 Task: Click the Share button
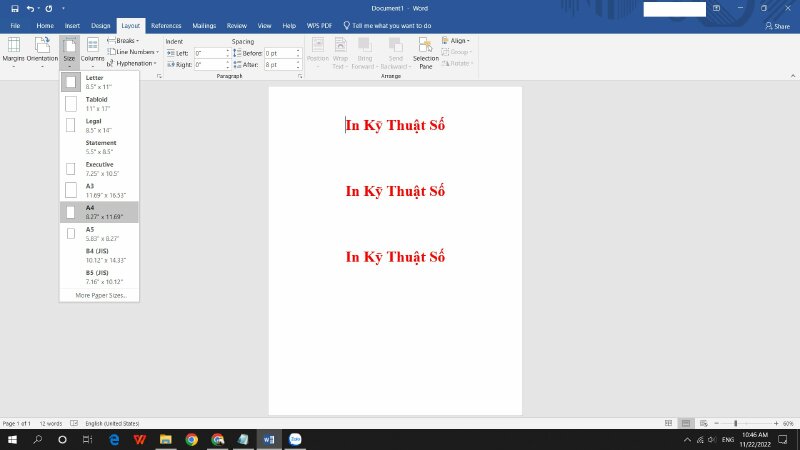point(776,25)
